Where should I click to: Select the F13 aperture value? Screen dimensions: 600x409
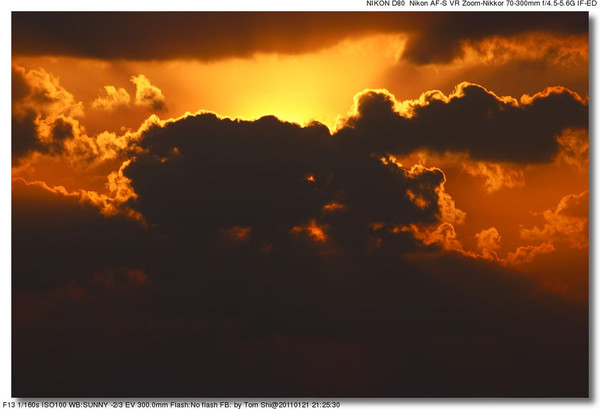8,404
